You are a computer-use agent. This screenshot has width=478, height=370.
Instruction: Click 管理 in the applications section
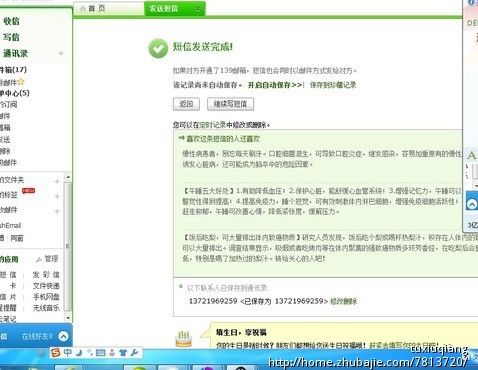tap(51, 259)
